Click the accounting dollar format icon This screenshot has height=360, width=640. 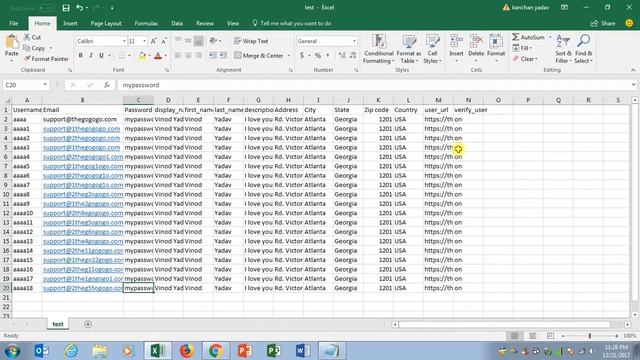pos(302,56)
